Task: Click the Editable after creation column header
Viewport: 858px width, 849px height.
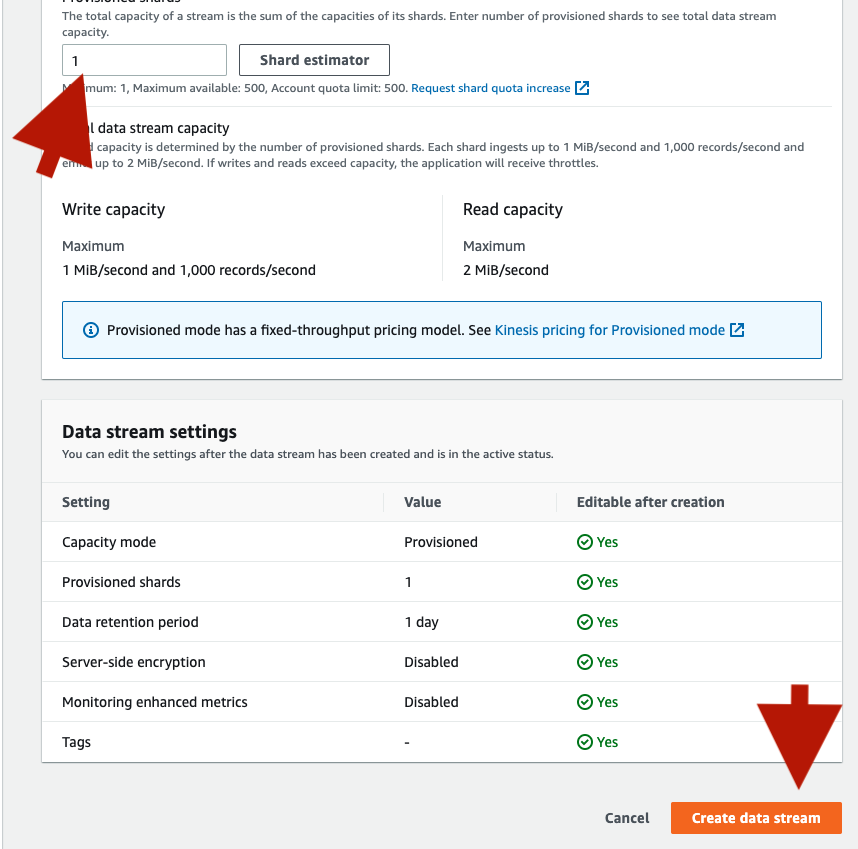Action: pos(651,502)
